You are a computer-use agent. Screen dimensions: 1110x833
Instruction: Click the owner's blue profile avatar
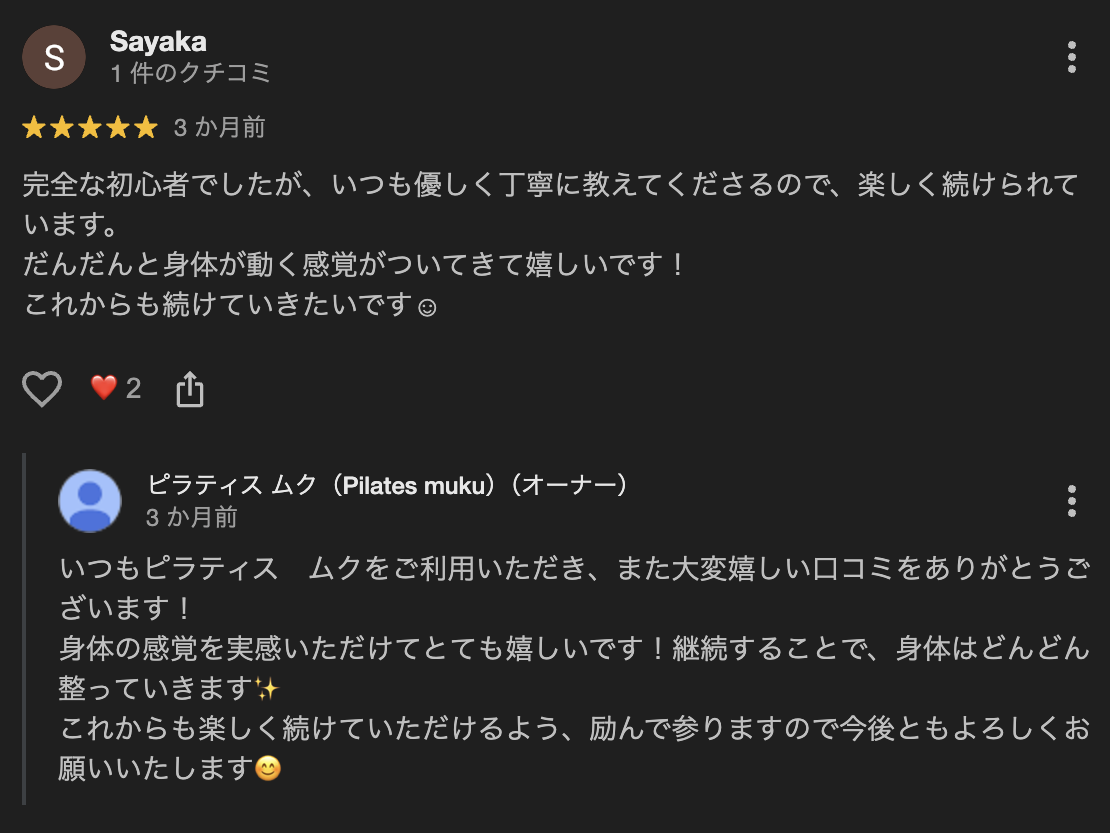[90, 500]
